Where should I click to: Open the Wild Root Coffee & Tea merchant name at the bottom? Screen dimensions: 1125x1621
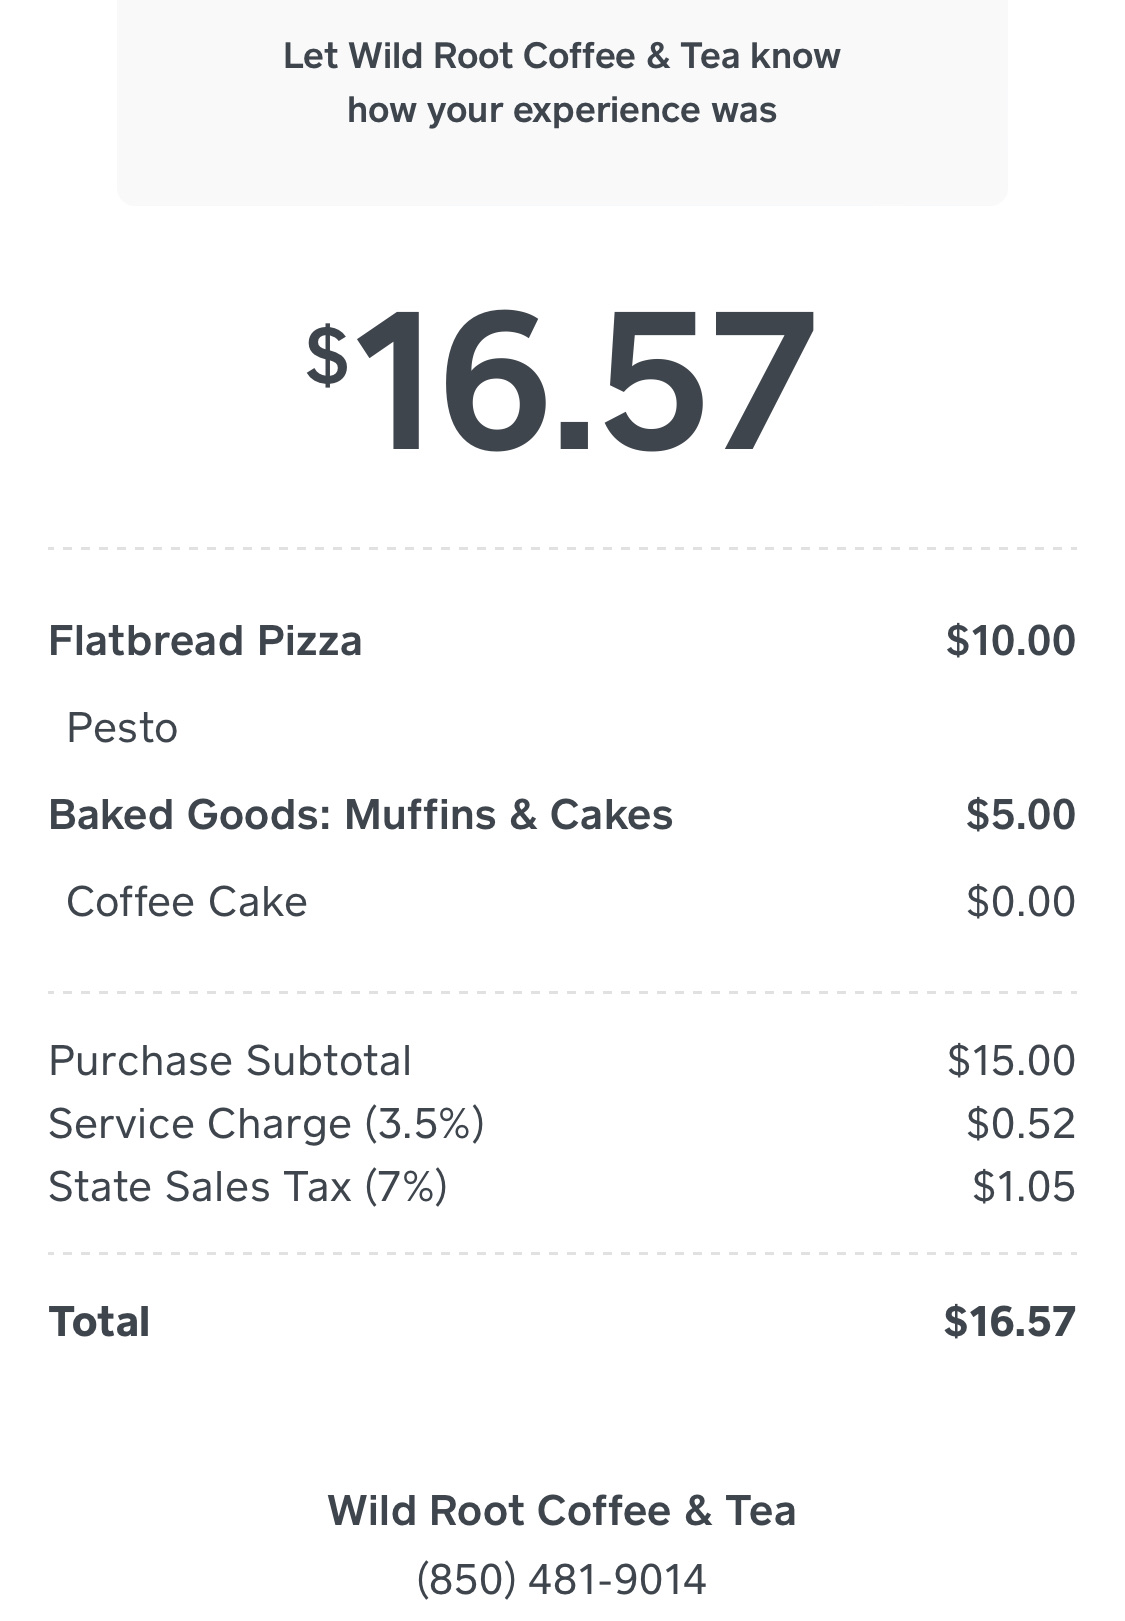(x=562, y=1511)
